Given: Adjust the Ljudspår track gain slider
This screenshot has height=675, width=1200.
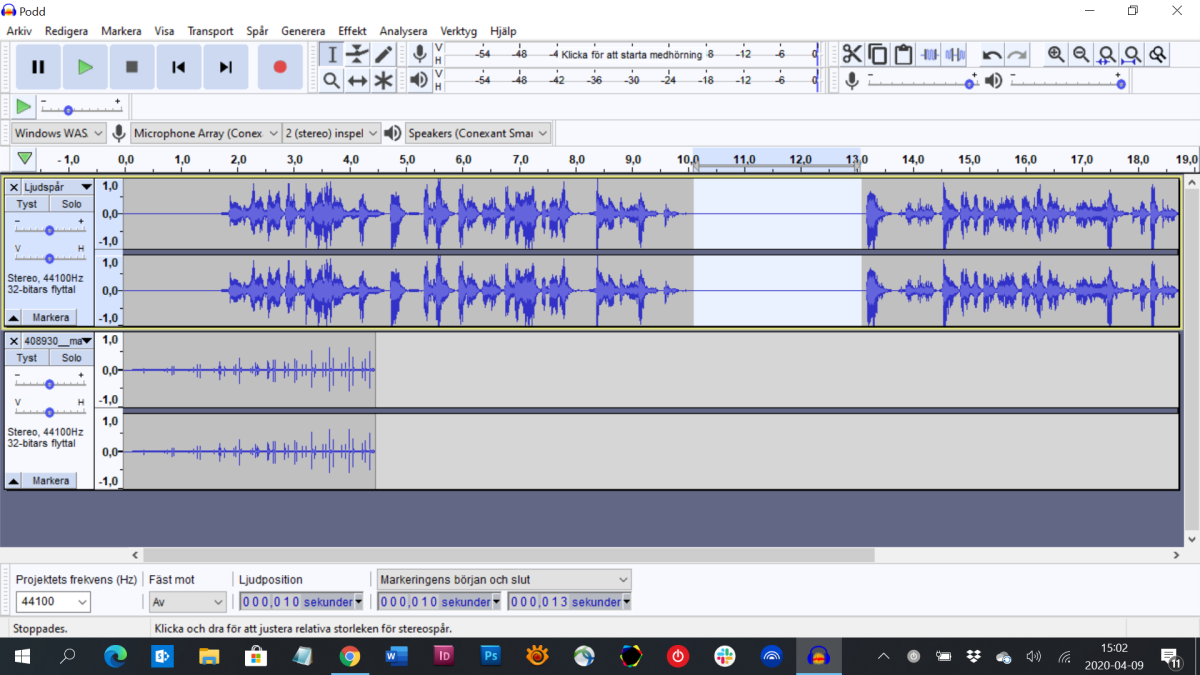Looking at the screenshot, I should [49, 232].
